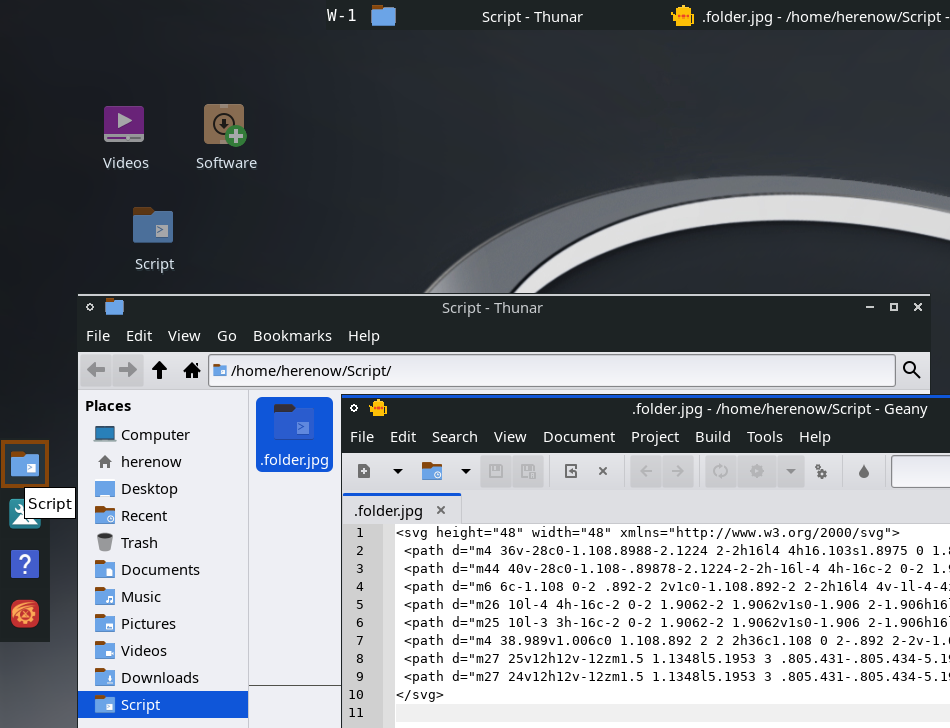Expand the build options dropdown arrow in Geany

[x=791, y=471]
